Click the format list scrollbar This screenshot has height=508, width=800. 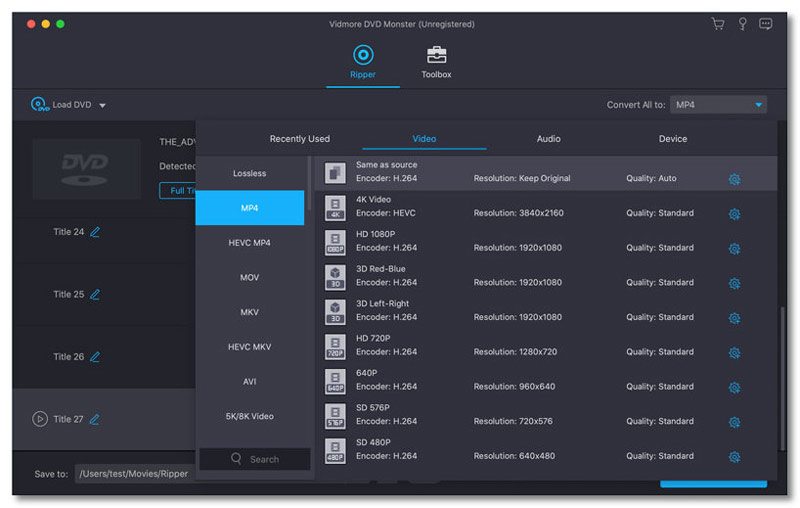(308, 184)
